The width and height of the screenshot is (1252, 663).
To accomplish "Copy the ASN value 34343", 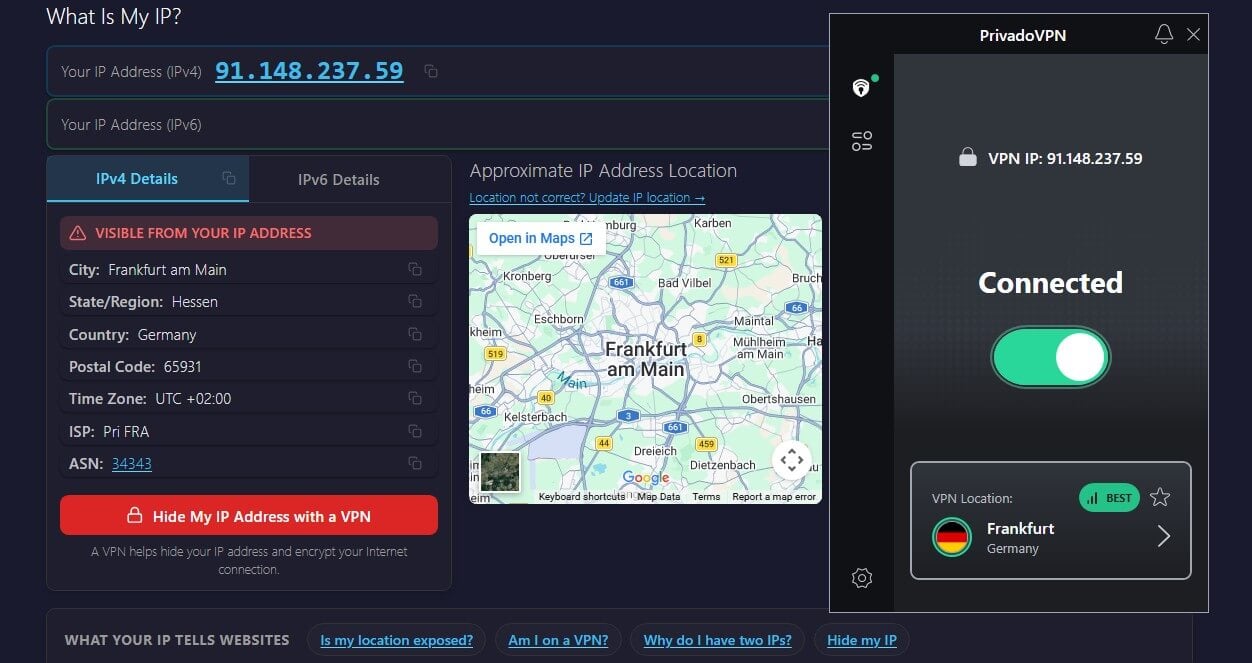I will [x=414, y=463].
